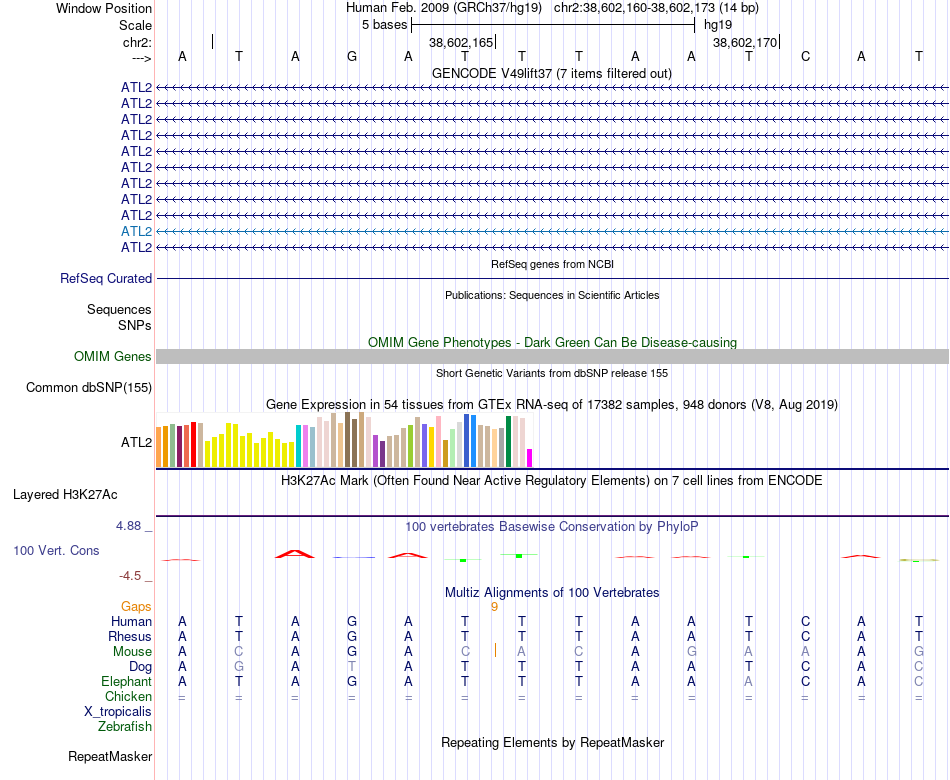Click the orange 9 gap marker
The image size is (950, 780).
(494, 607)
